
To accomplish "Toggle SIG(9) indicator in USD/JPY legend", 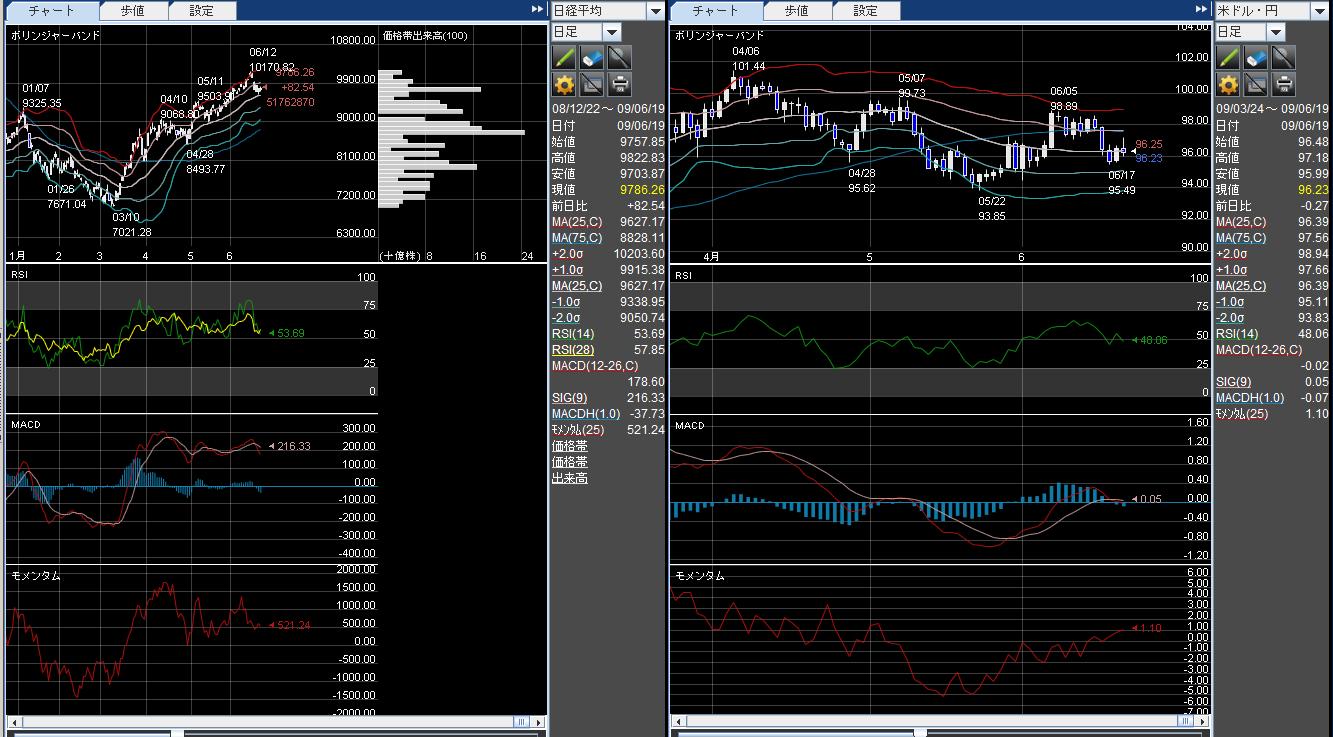I will coord(1233,382).
